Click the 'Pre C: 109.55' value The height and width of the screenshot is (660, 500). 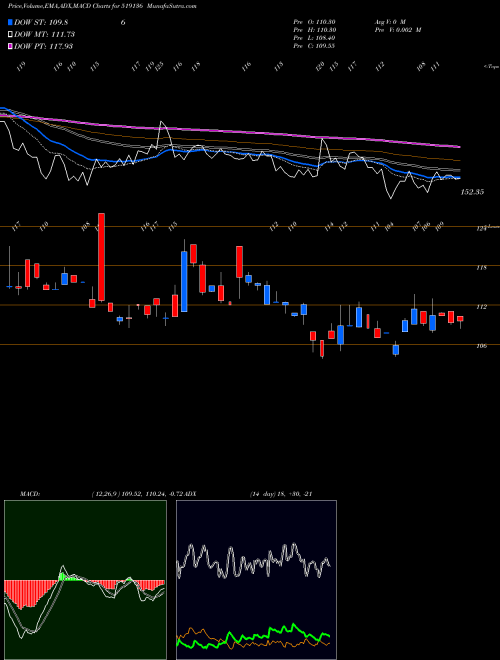(314, 46)
